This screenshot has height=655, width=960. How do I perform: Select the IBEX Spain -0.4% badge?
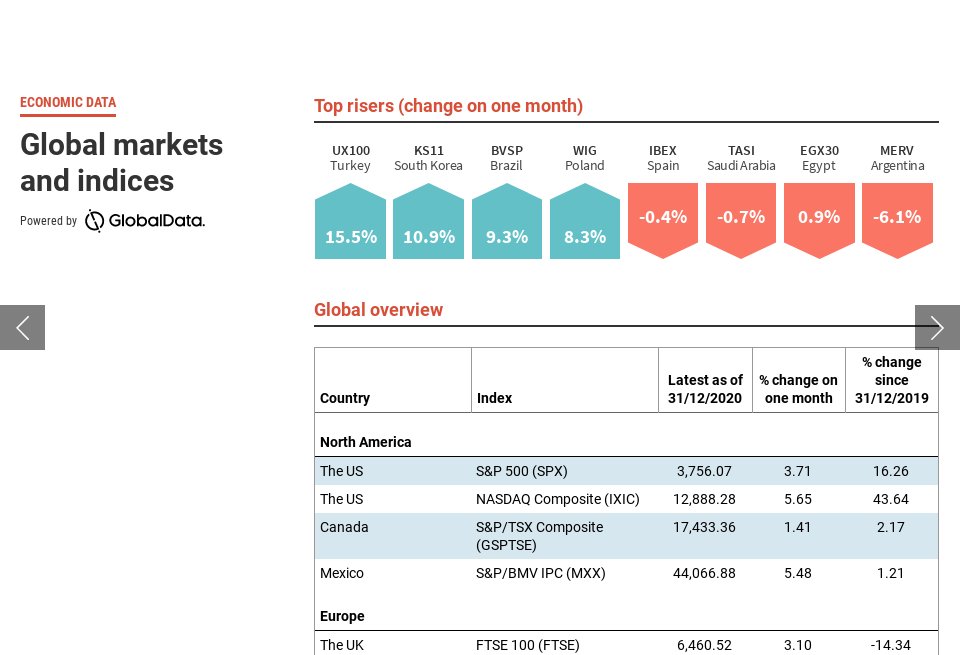click(663, 219)
